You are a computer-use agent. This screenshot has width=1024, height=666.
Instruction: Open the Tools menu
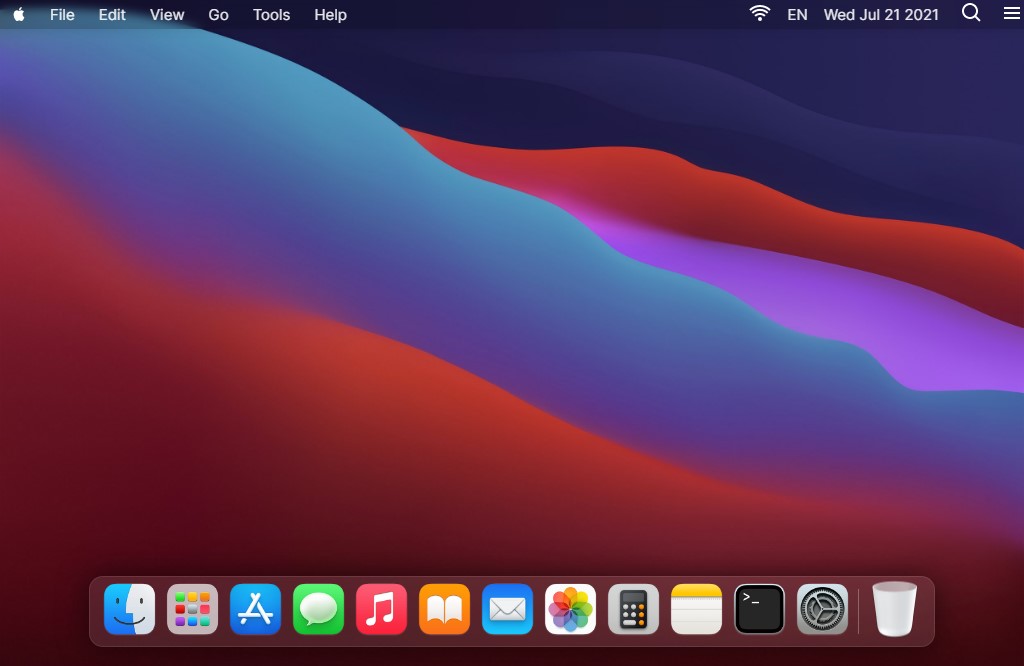click(271, 14)
